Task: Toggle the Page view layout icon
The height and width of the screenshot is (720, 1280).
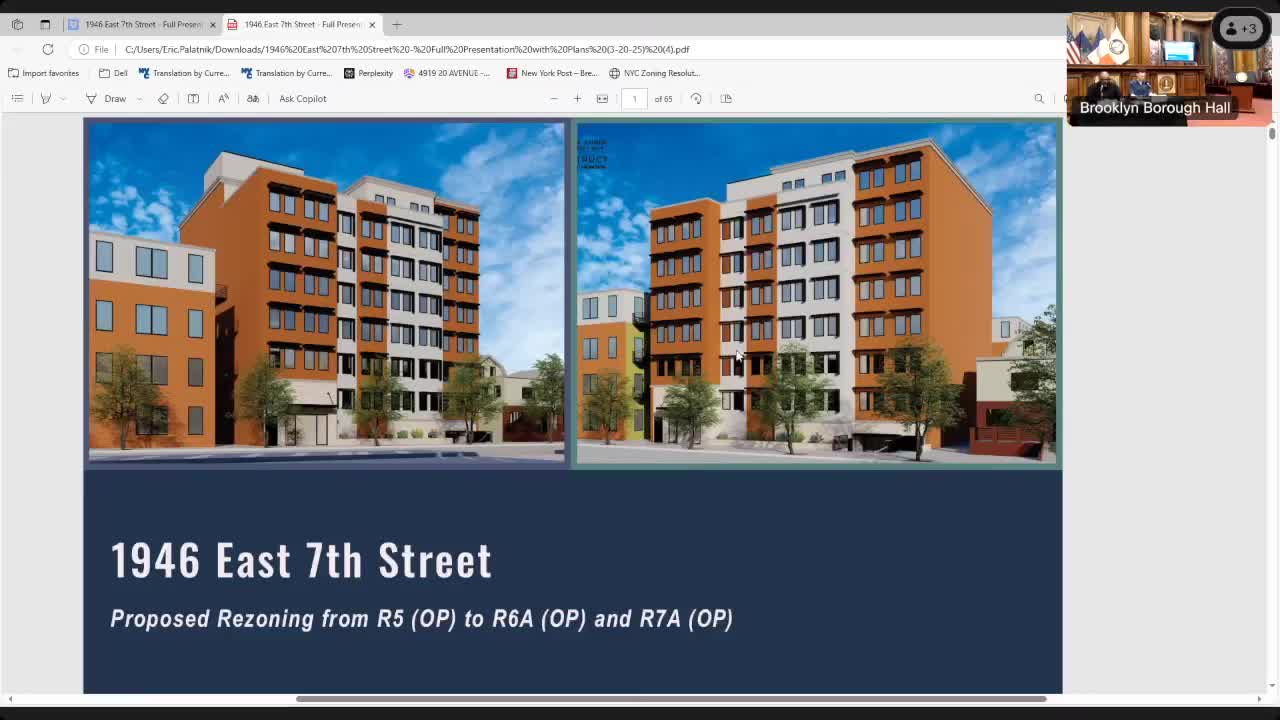Action: tap(726, 98)
